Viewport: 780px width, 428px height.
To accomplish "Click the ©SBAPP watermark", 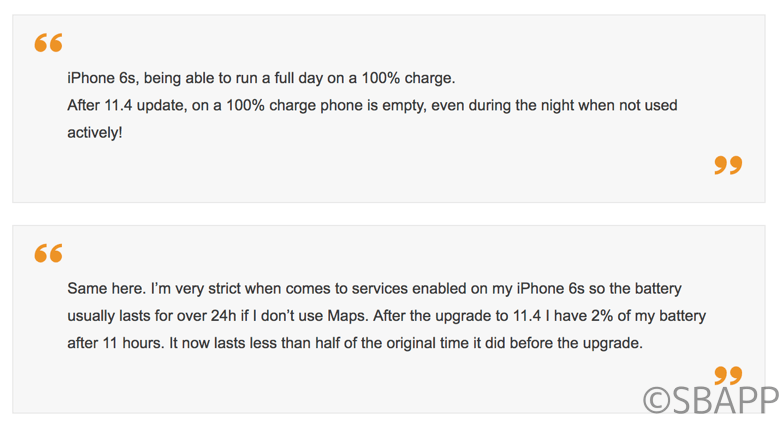I will pyautogui.click(x=711, y=399).
